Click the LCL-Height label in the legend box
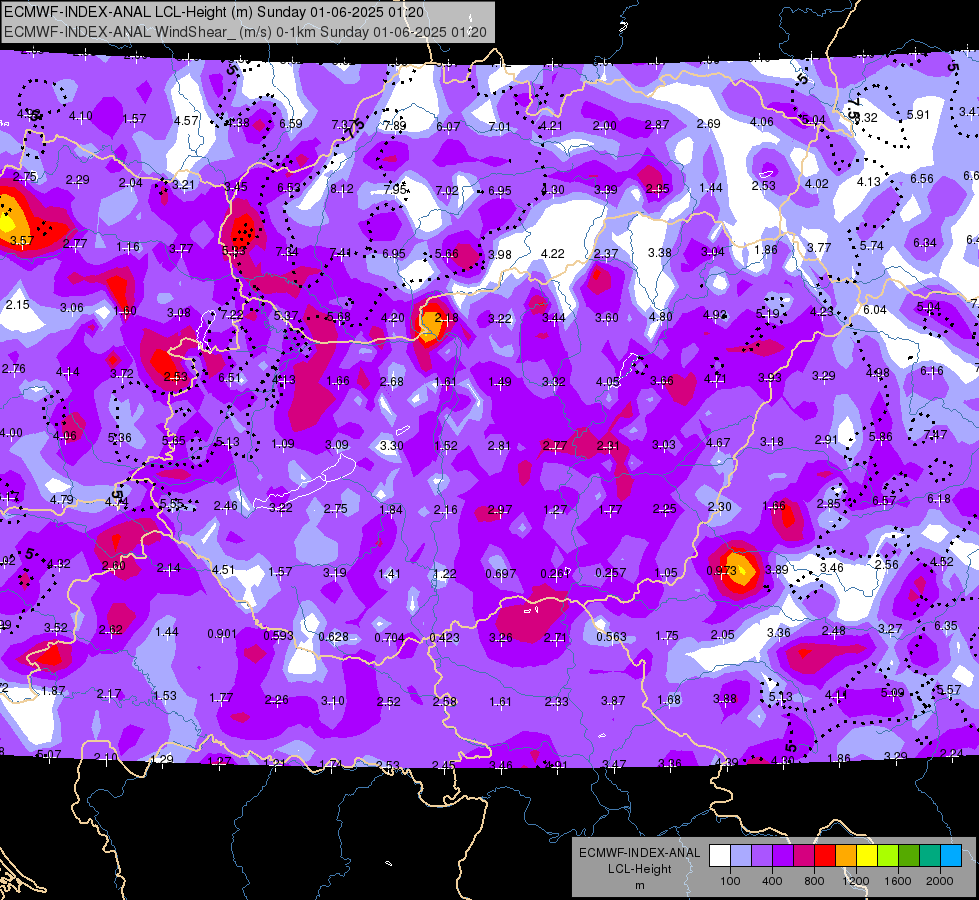This screenshot has height=900, width=979. (639, 869)
